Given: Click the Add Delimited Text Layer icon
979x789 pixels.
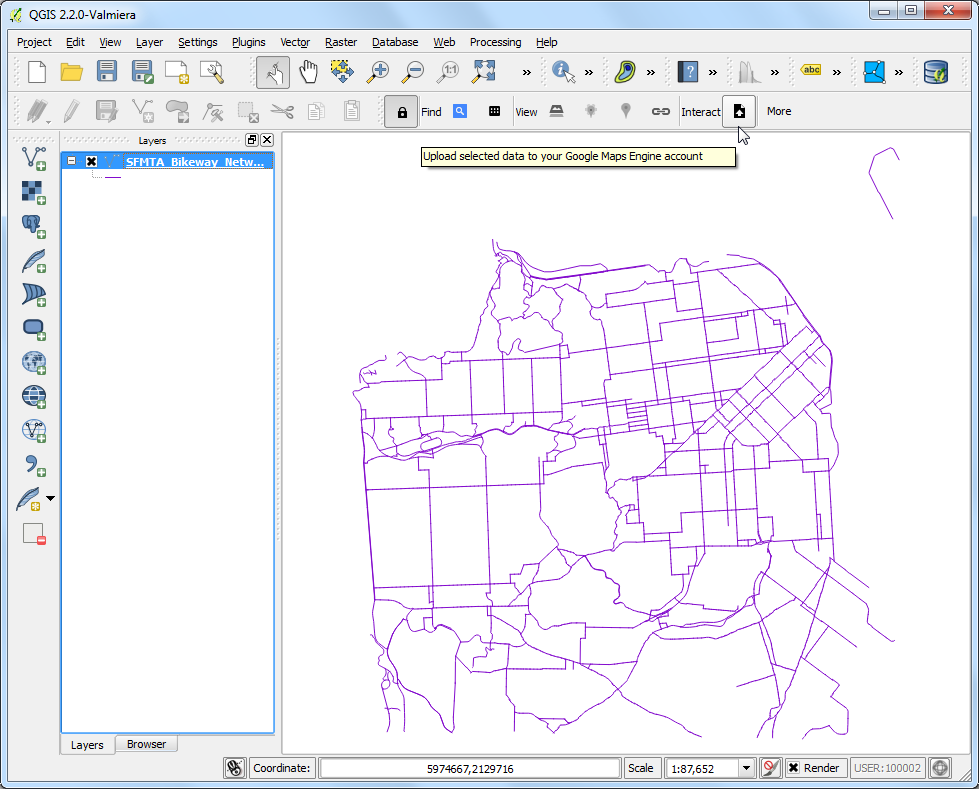Looking at the screenshot, I should pyautogui.click(x=34, y=465).
